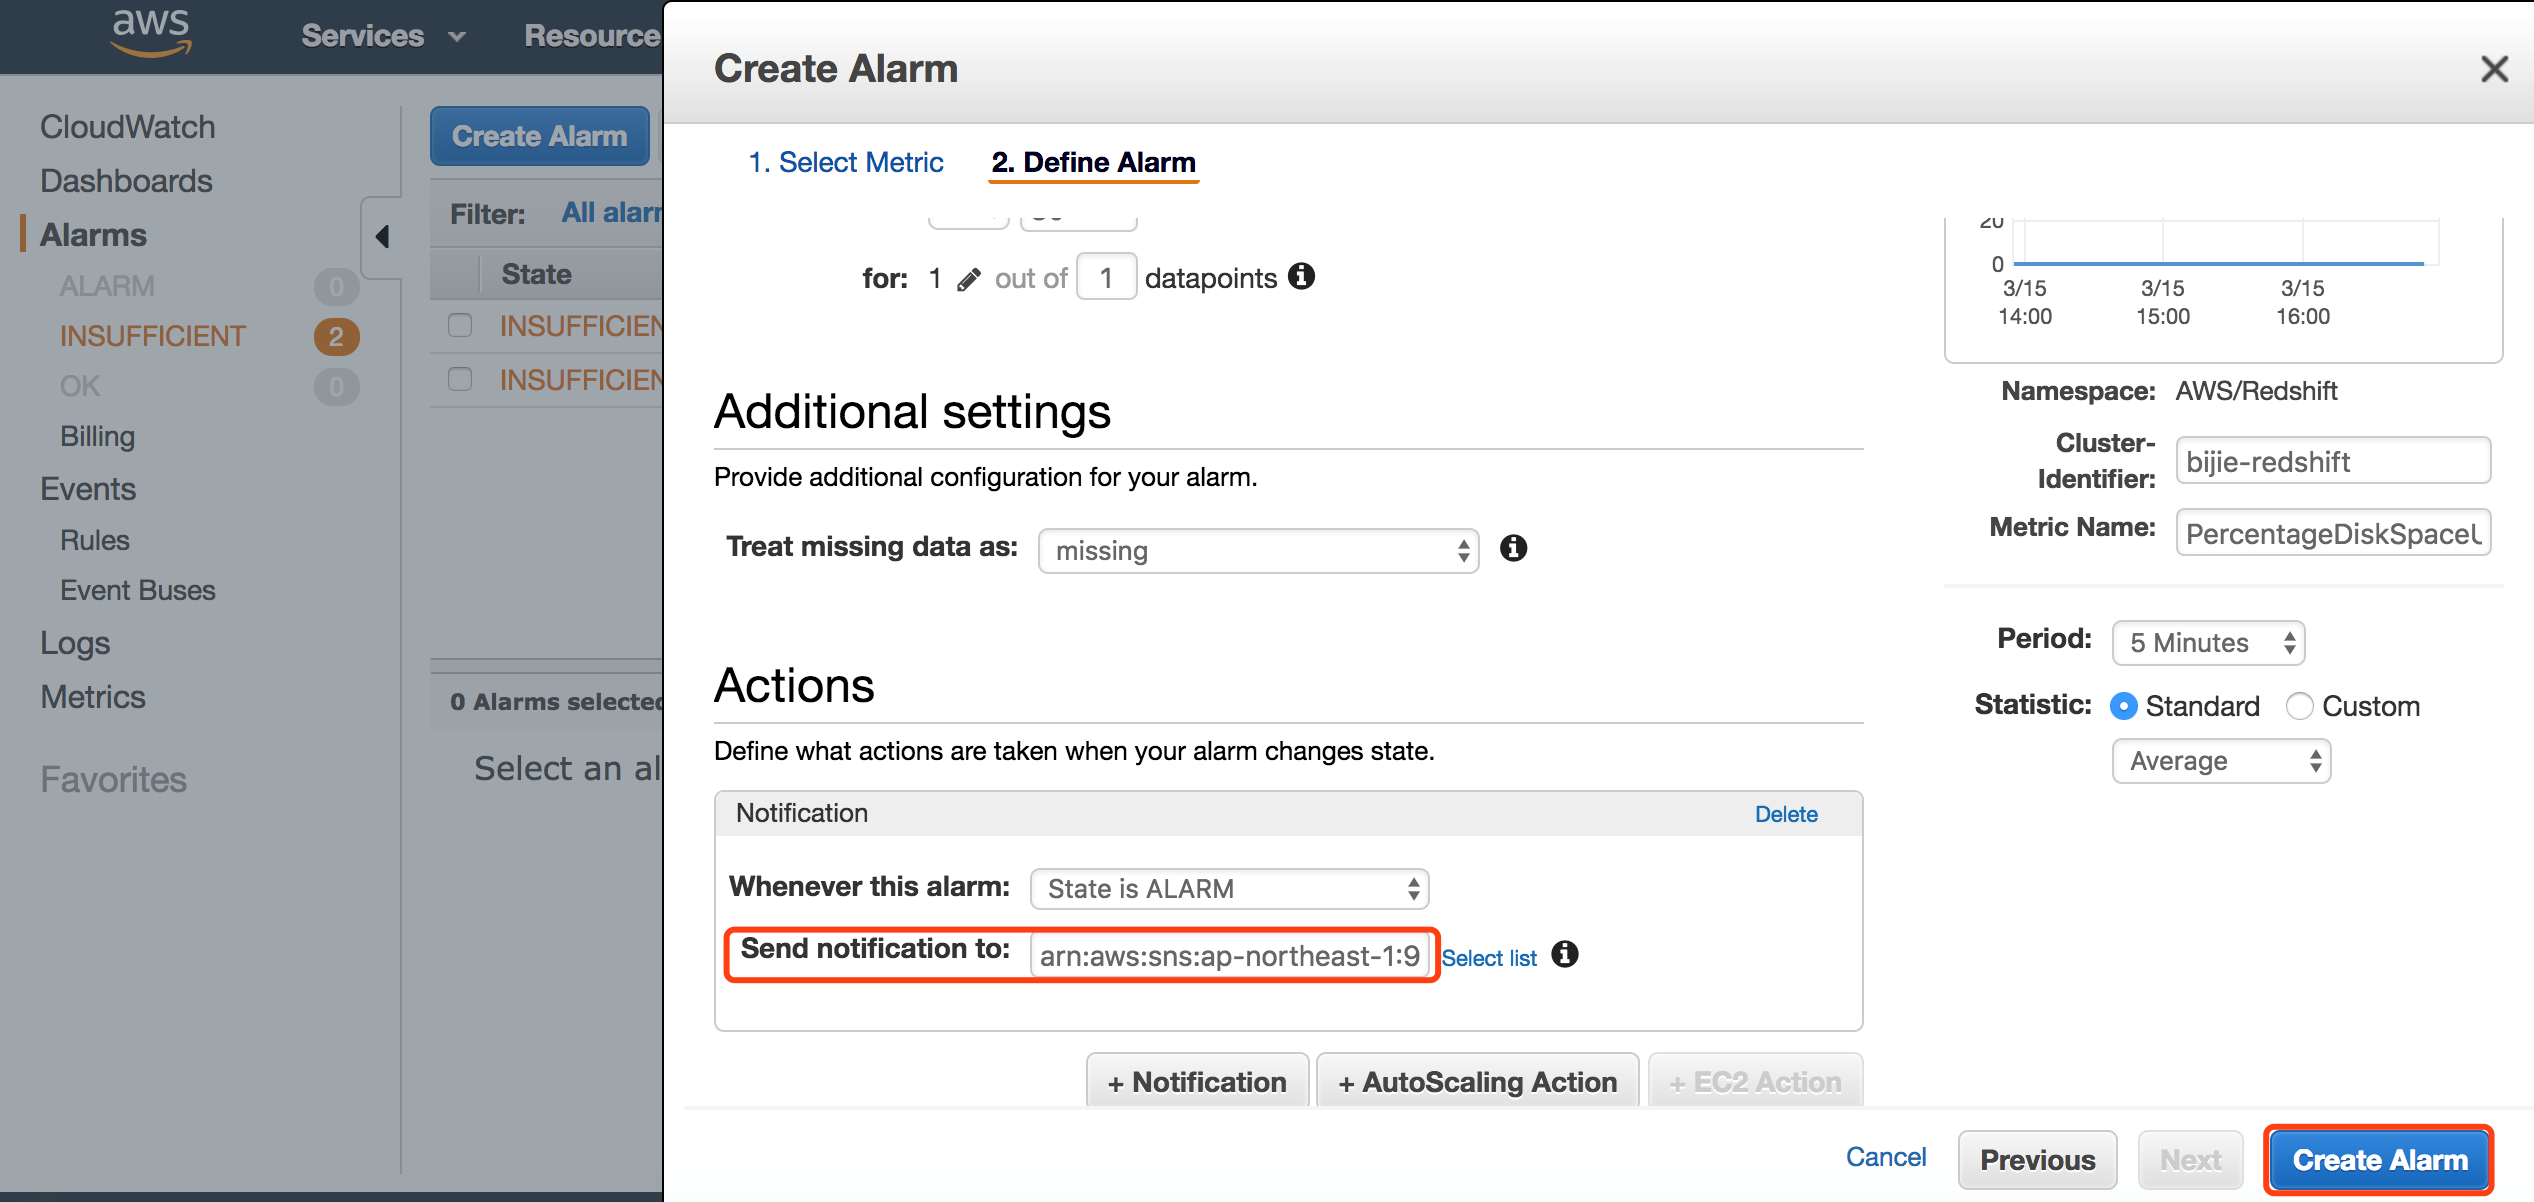The height and width of the screenshot is (1202, 2534).
Task: Click the blue Create Alarm button at the bottom
Action: pos(2379,1160)
